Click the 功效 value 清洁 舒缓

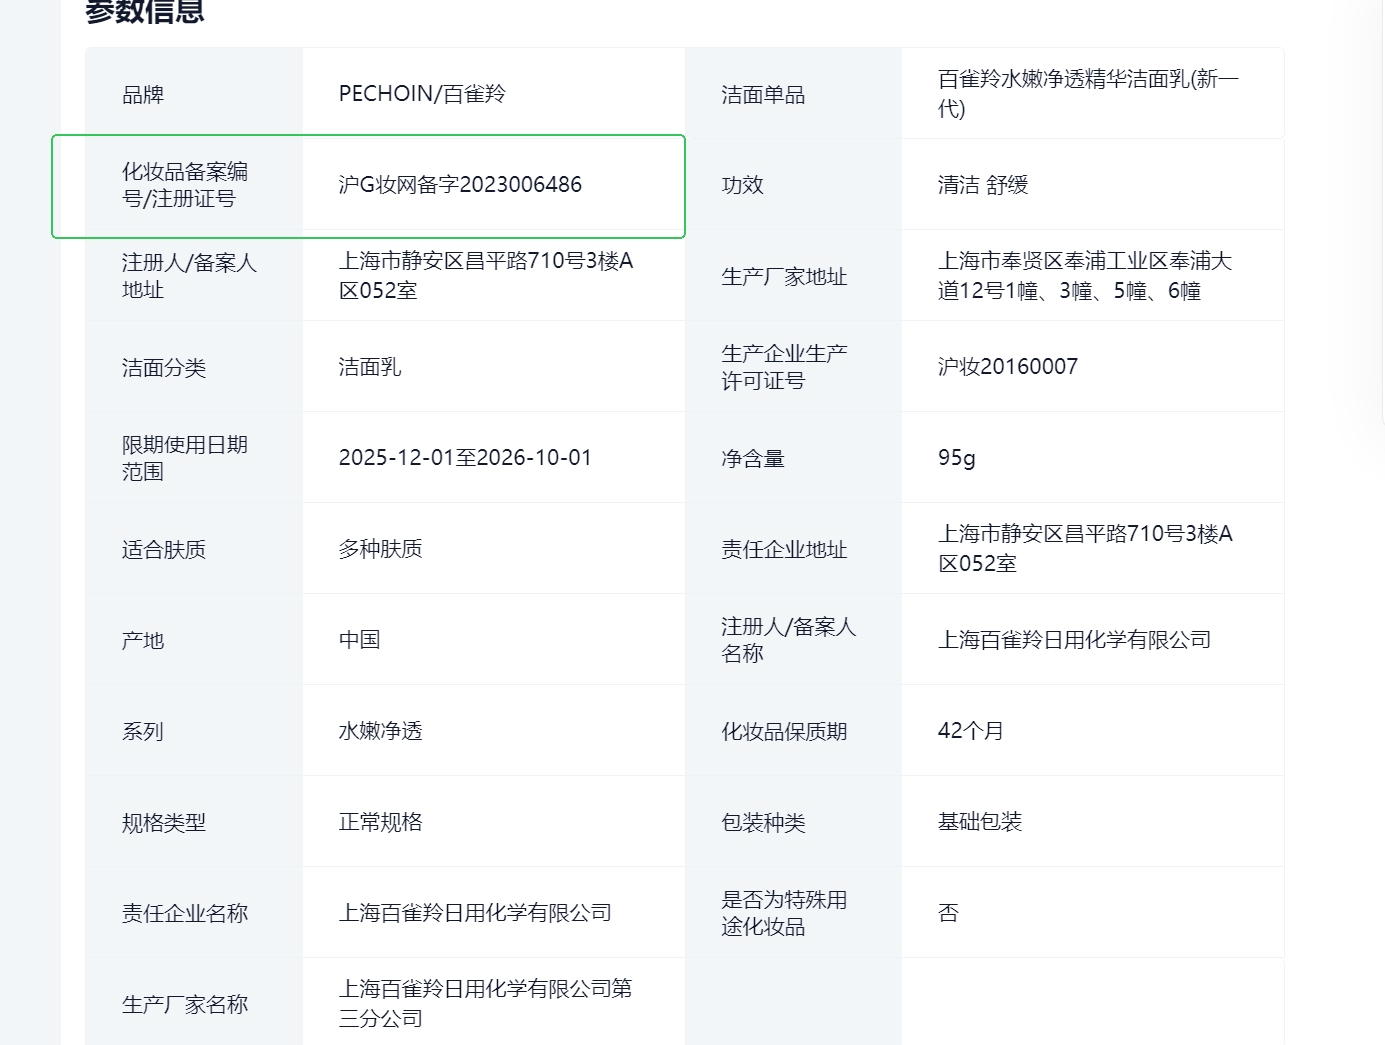(x=982, y=185)
